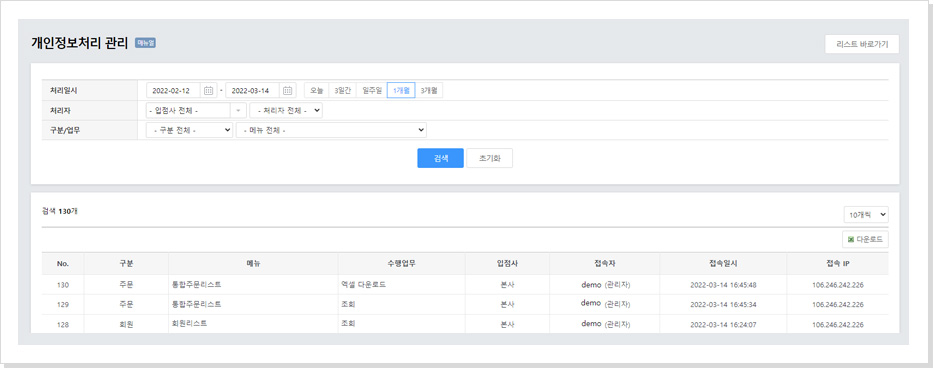Click timestamp 2022-03-14 16:45:48
Screen dimensions: 934x369
(x=723, y=285)
